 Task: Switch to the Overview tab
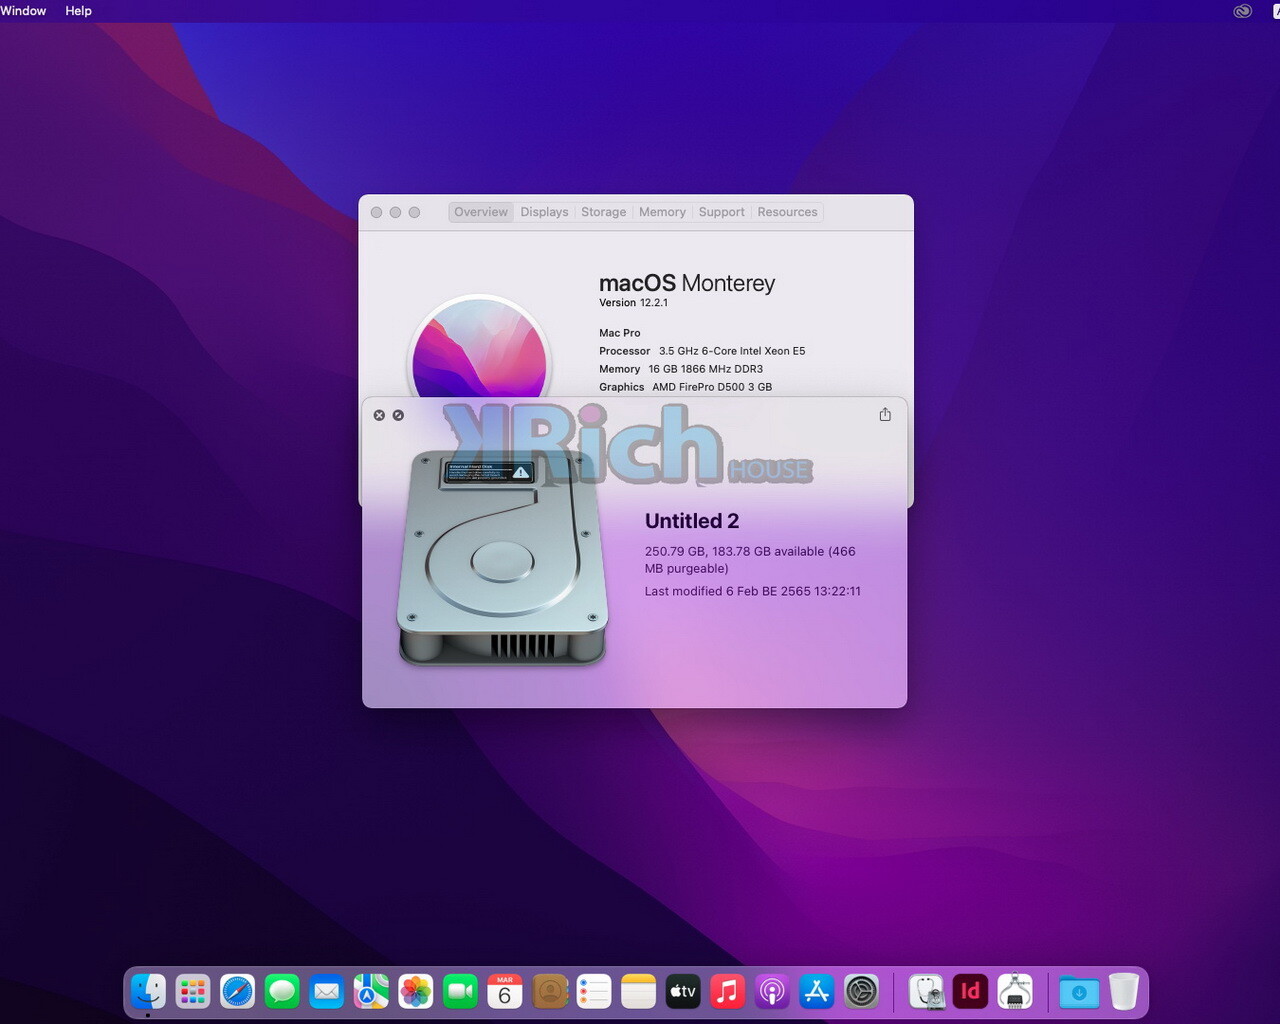(x=481, y=212)
